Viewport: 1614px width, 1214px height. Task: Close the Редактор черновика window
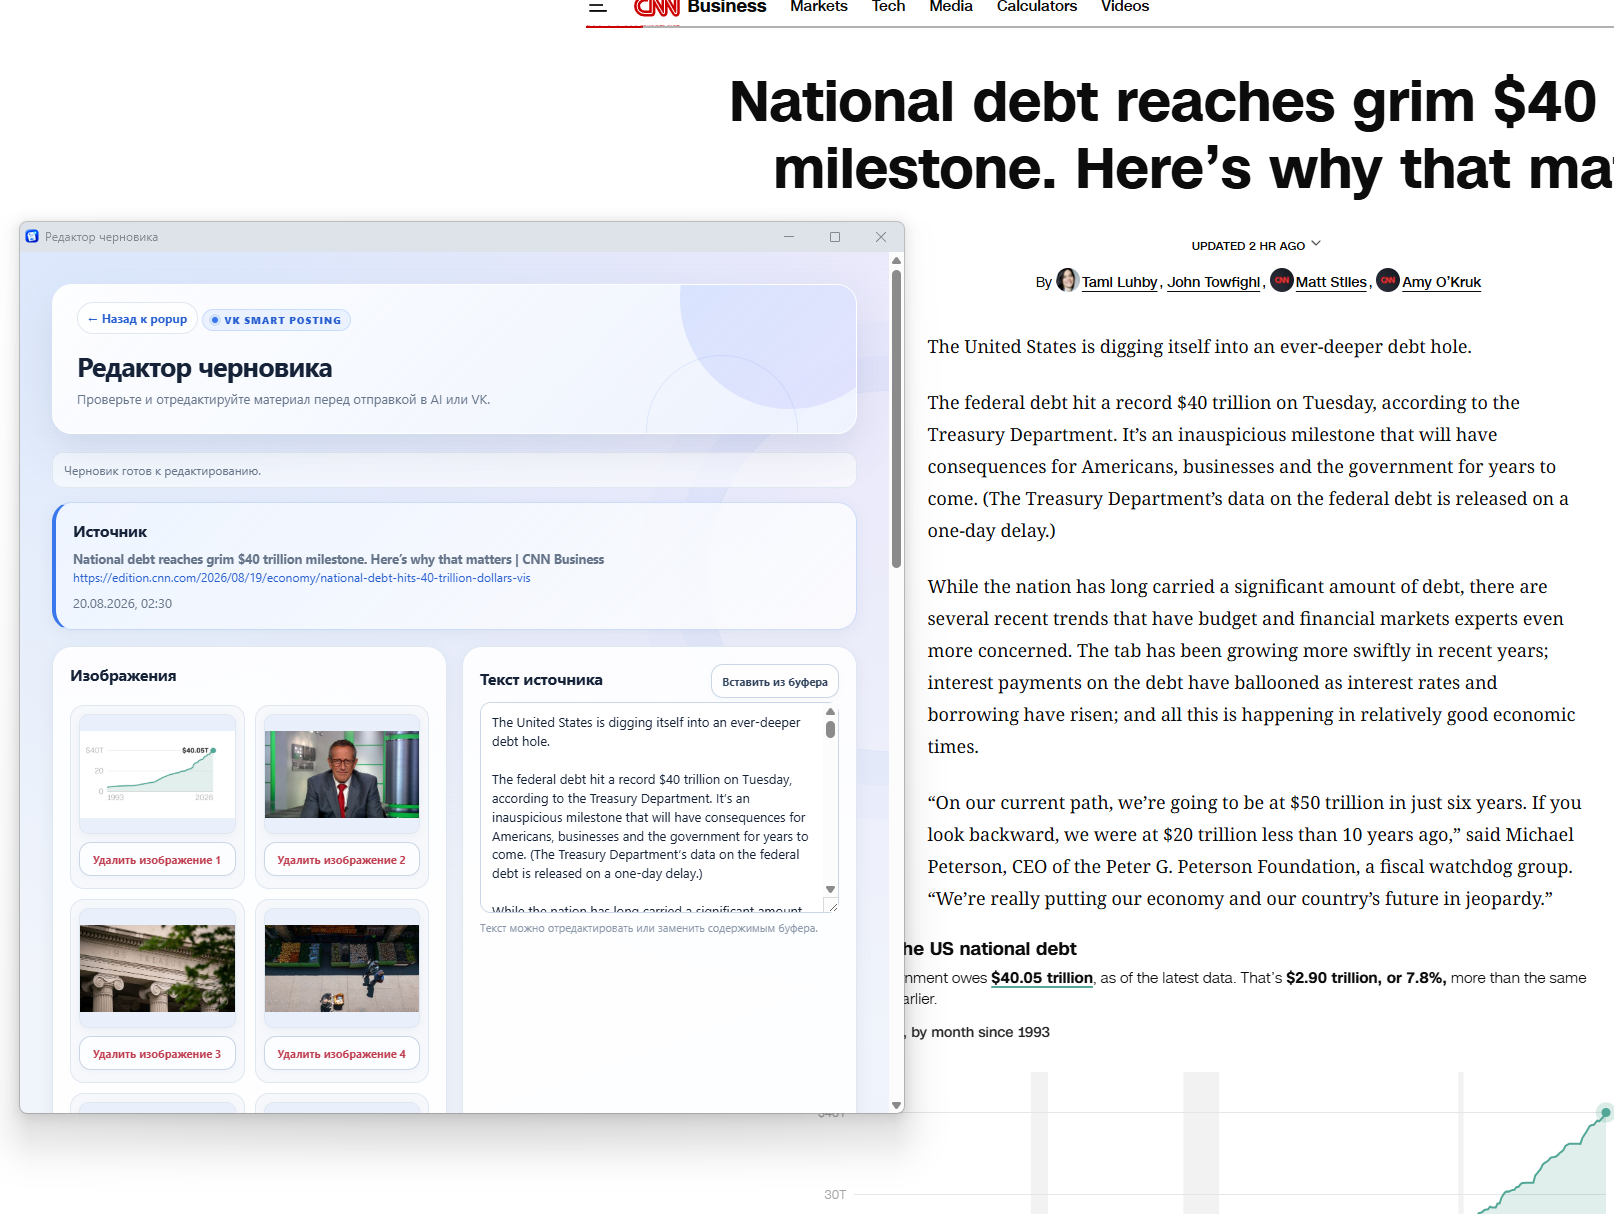click(x=881, y=237)
